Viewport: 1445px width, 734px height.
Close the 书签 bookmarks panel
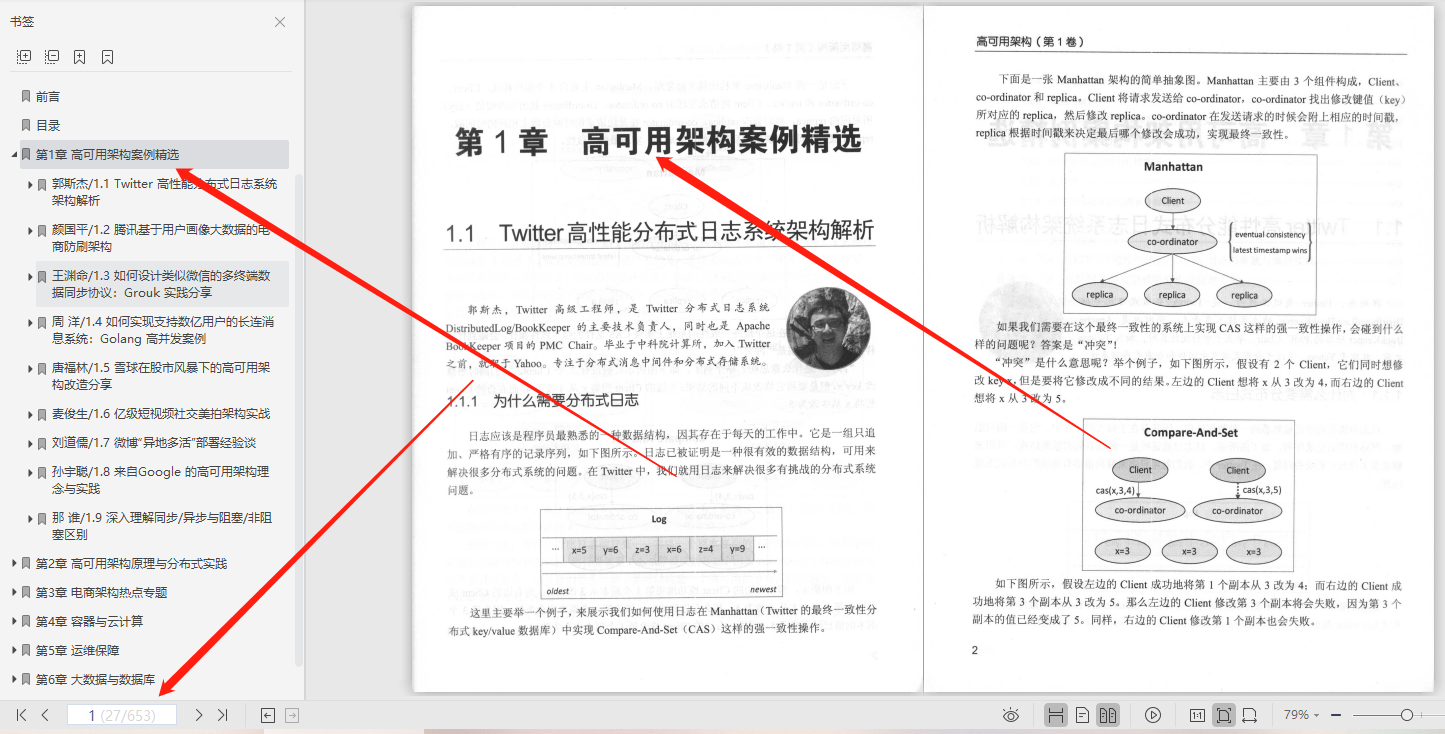(280, 22)
